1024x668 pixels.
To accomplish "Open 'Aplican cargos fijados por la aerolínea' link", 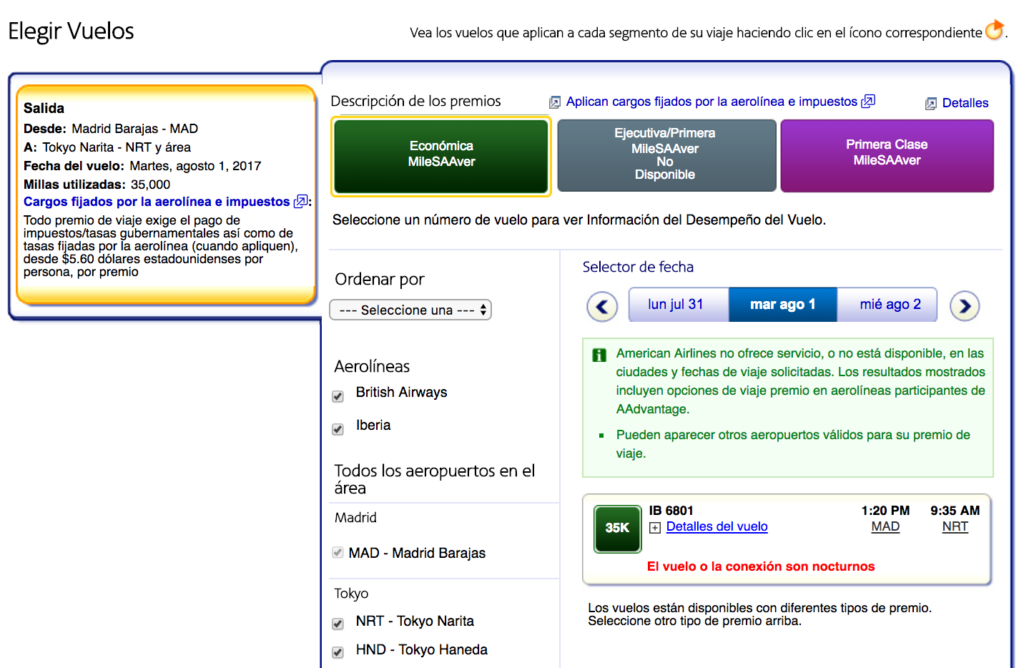I will [x=711, y=102].
